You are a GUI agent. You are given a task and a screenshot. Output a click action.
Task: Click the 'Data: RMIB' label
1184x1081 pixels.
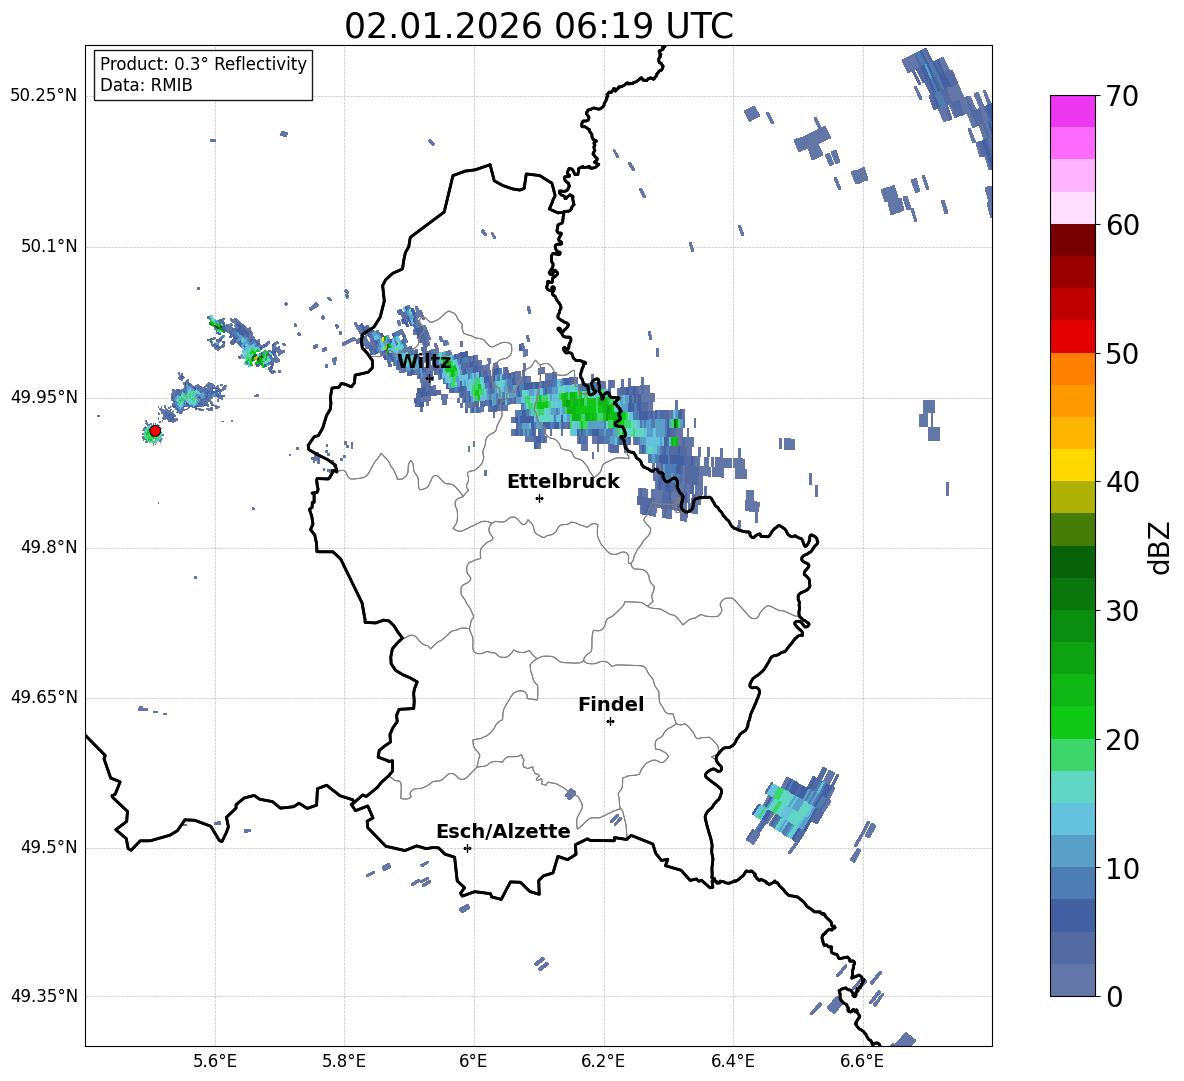tap(146, 85)
